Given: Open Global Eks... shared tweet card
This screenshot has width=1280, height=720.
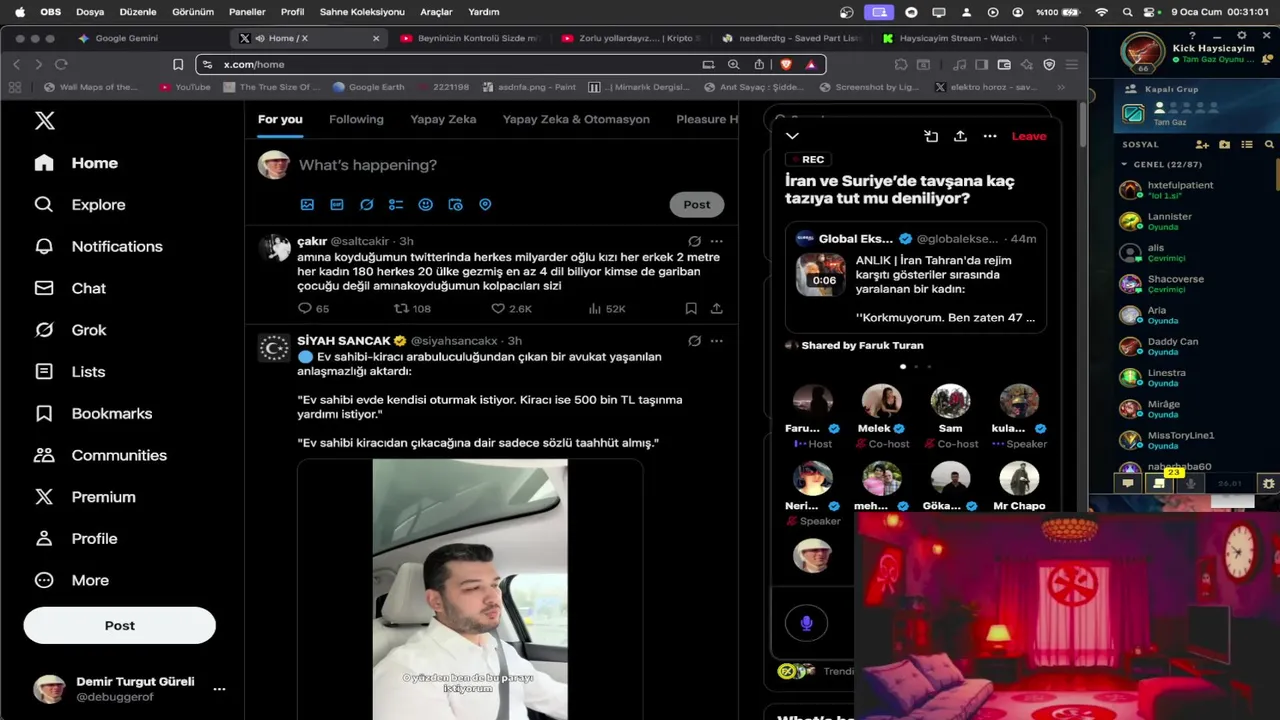Looking at the screenshot, I should click(x=916, y=277).
